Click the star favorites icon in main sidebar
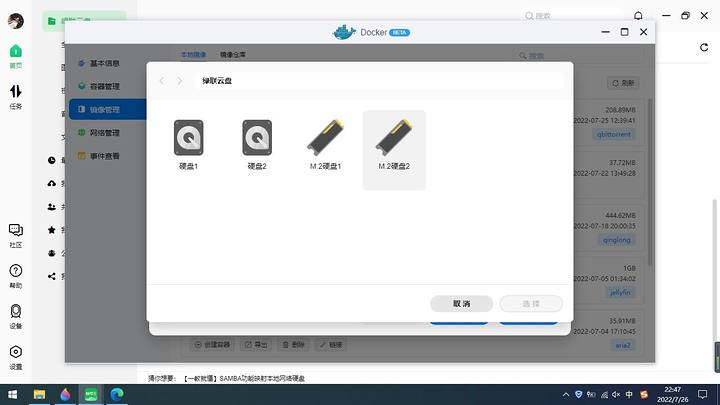Image resolution: width=720 pixels, height=405 pixels. point(52,230)
